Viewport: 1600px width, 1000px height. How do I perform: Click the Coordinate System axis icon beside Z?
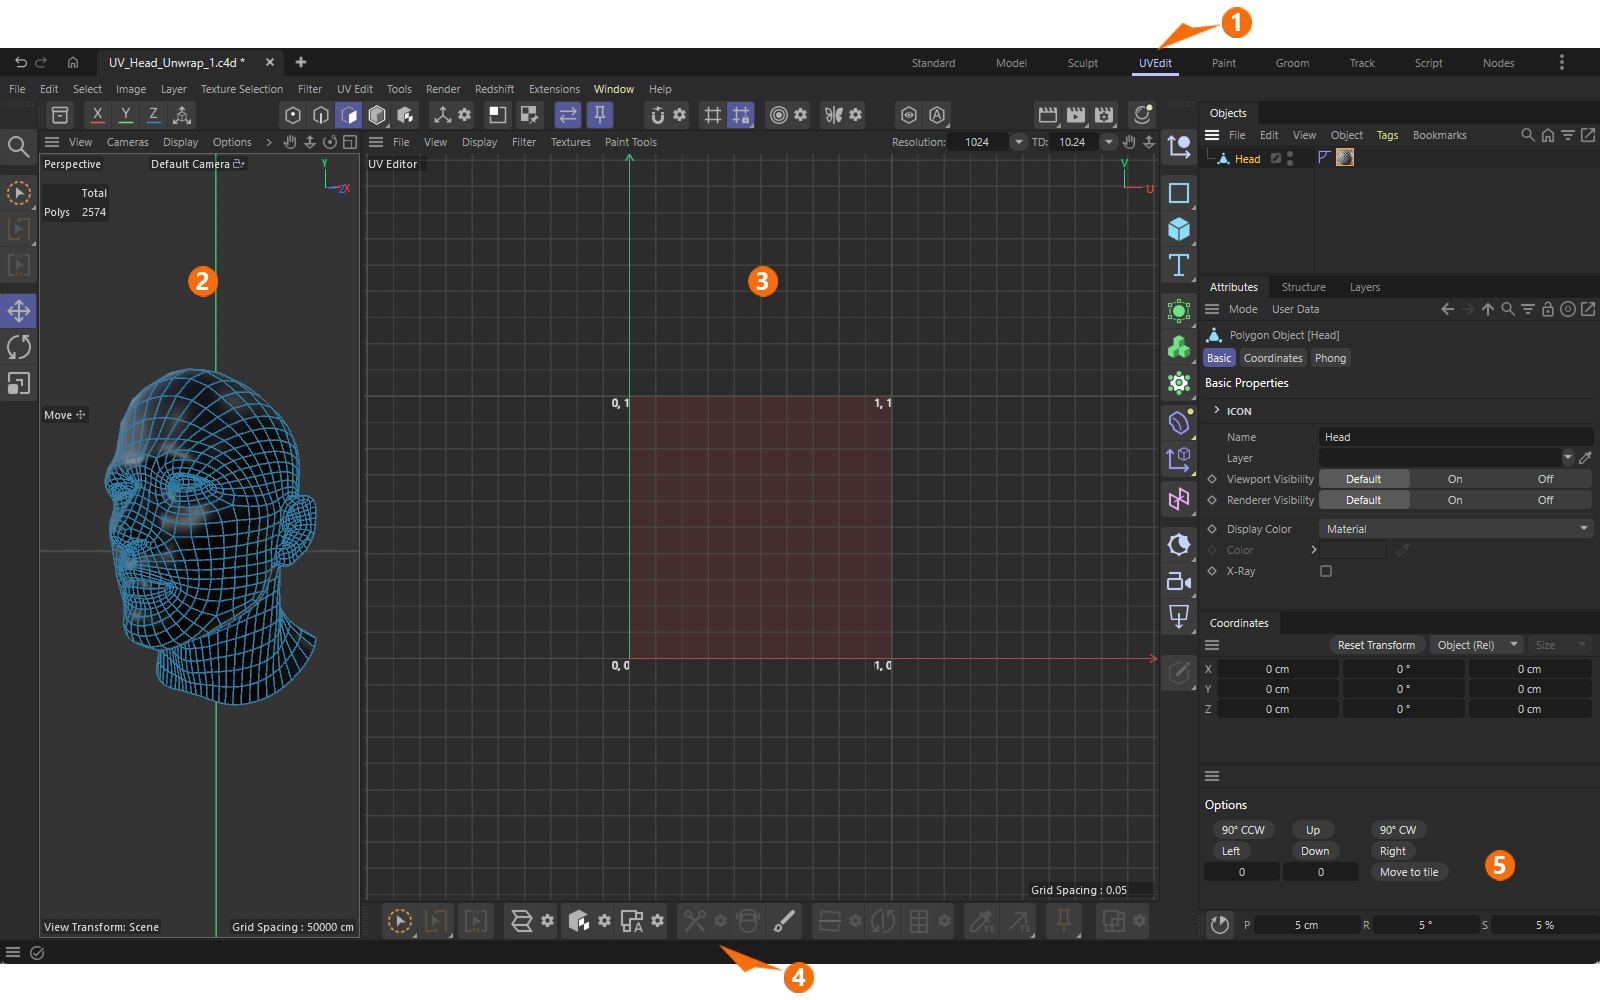(182, 115)
